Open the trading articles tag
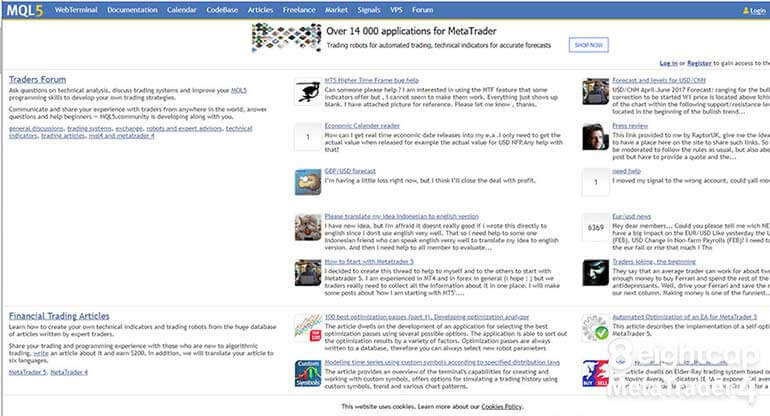 [63, 136]
